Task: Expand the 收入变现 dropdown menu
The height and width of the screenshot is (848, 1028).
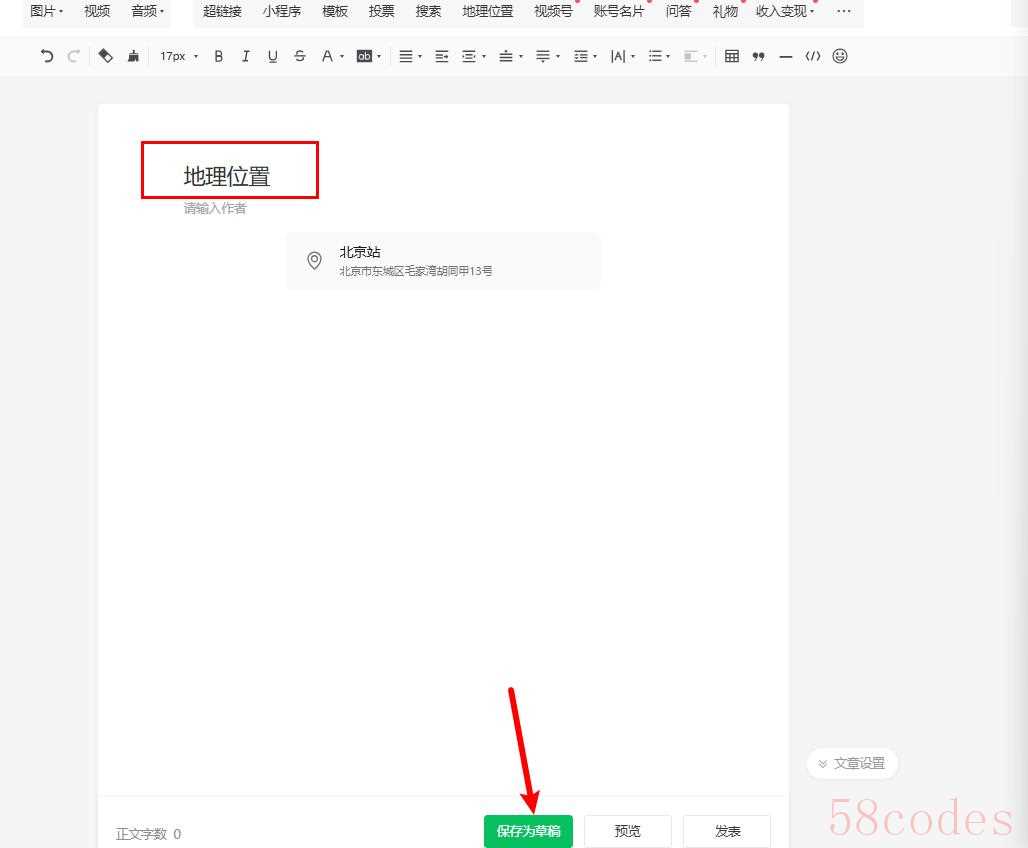Action: click(x=784, y=11)
